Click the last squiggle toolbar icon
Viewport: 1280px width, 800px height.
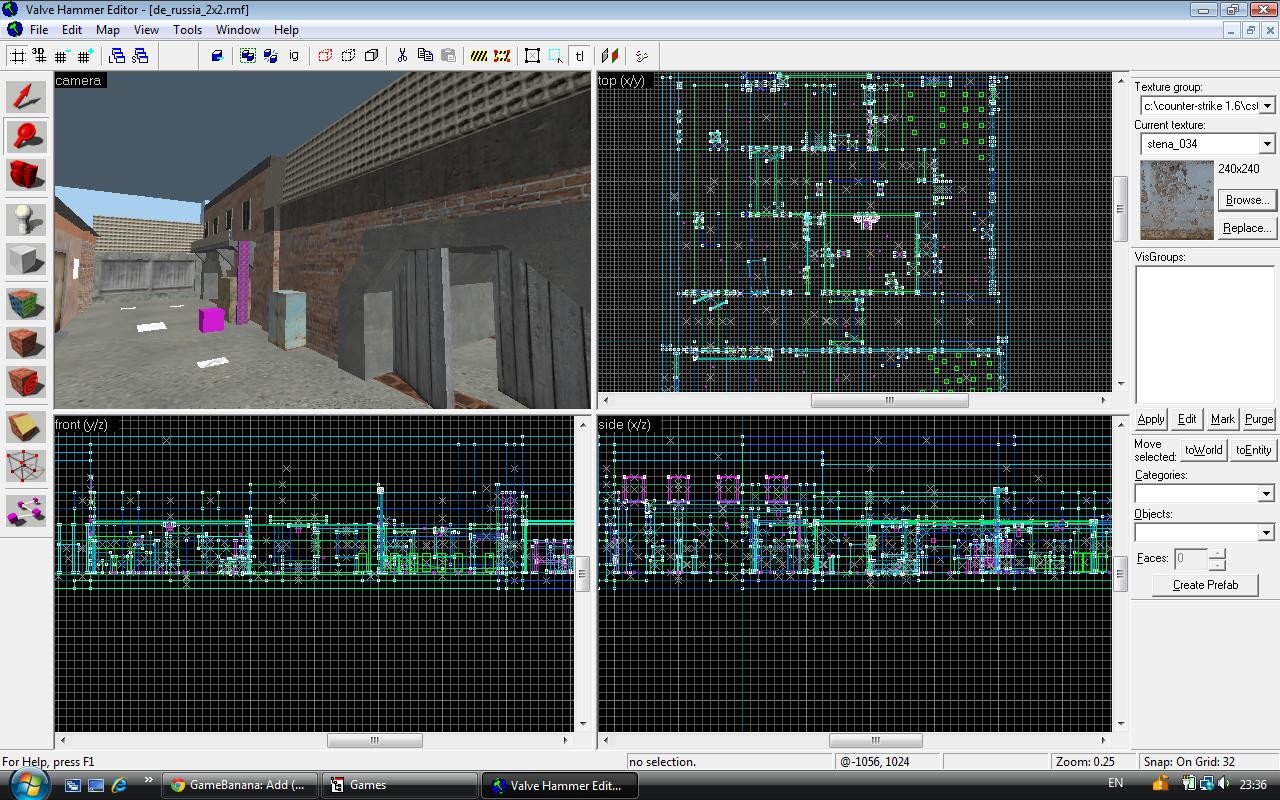pos(642,56)
